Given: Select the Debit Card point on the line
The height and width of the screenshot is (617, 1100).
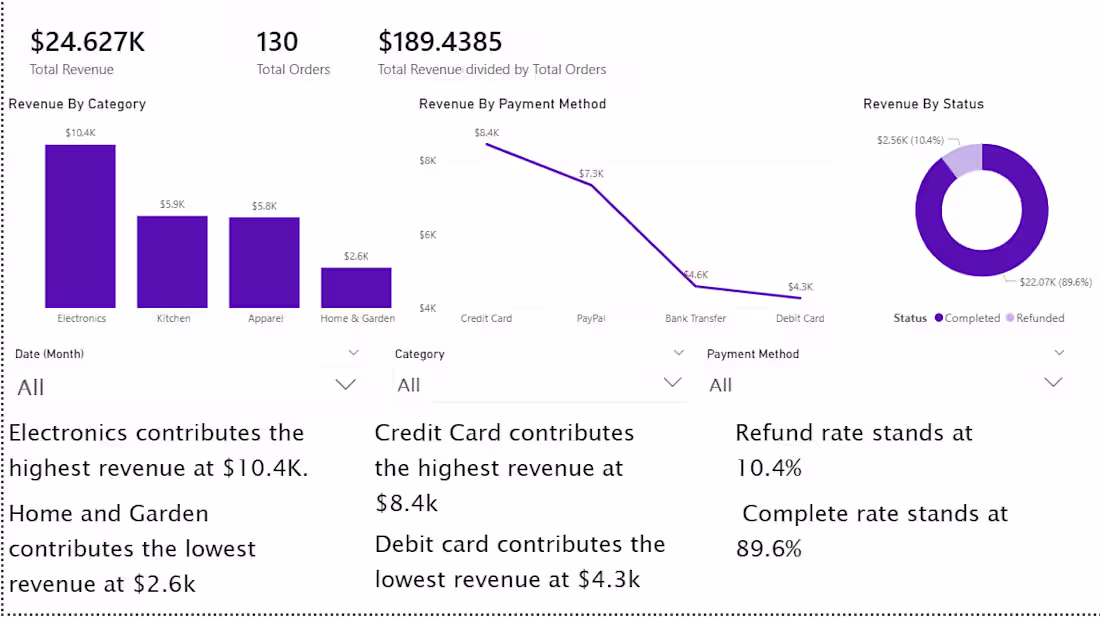Looking at the screenshot, I should [799, 297].
